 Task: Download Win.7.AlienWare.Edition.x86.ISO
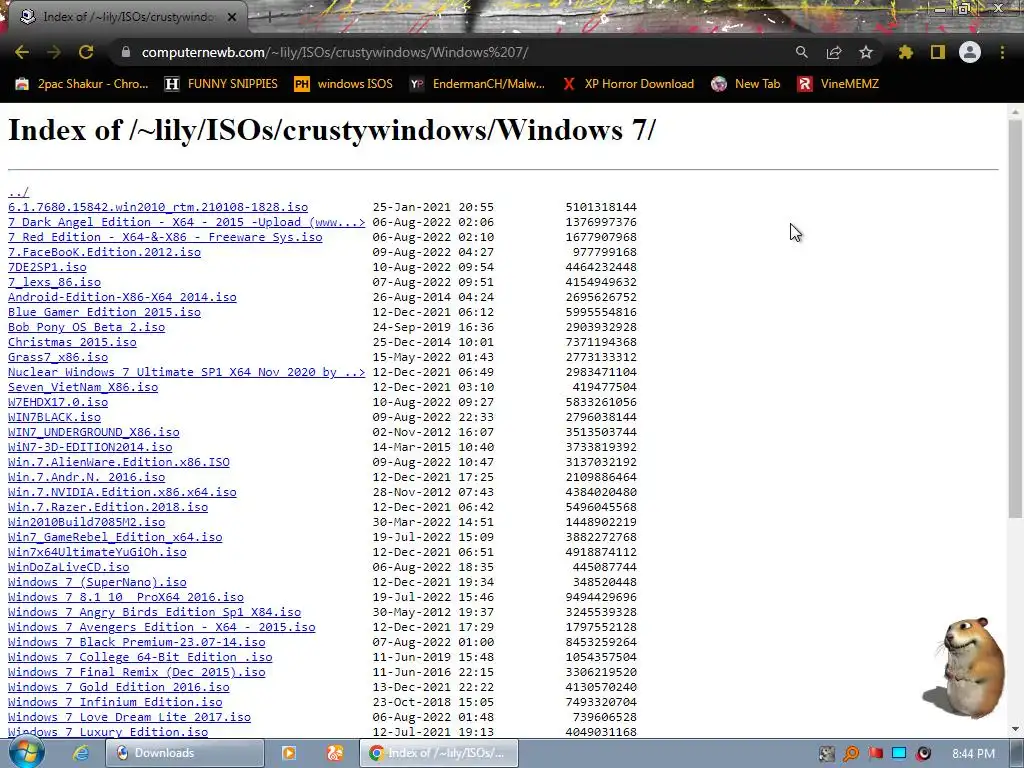point(119,462)
